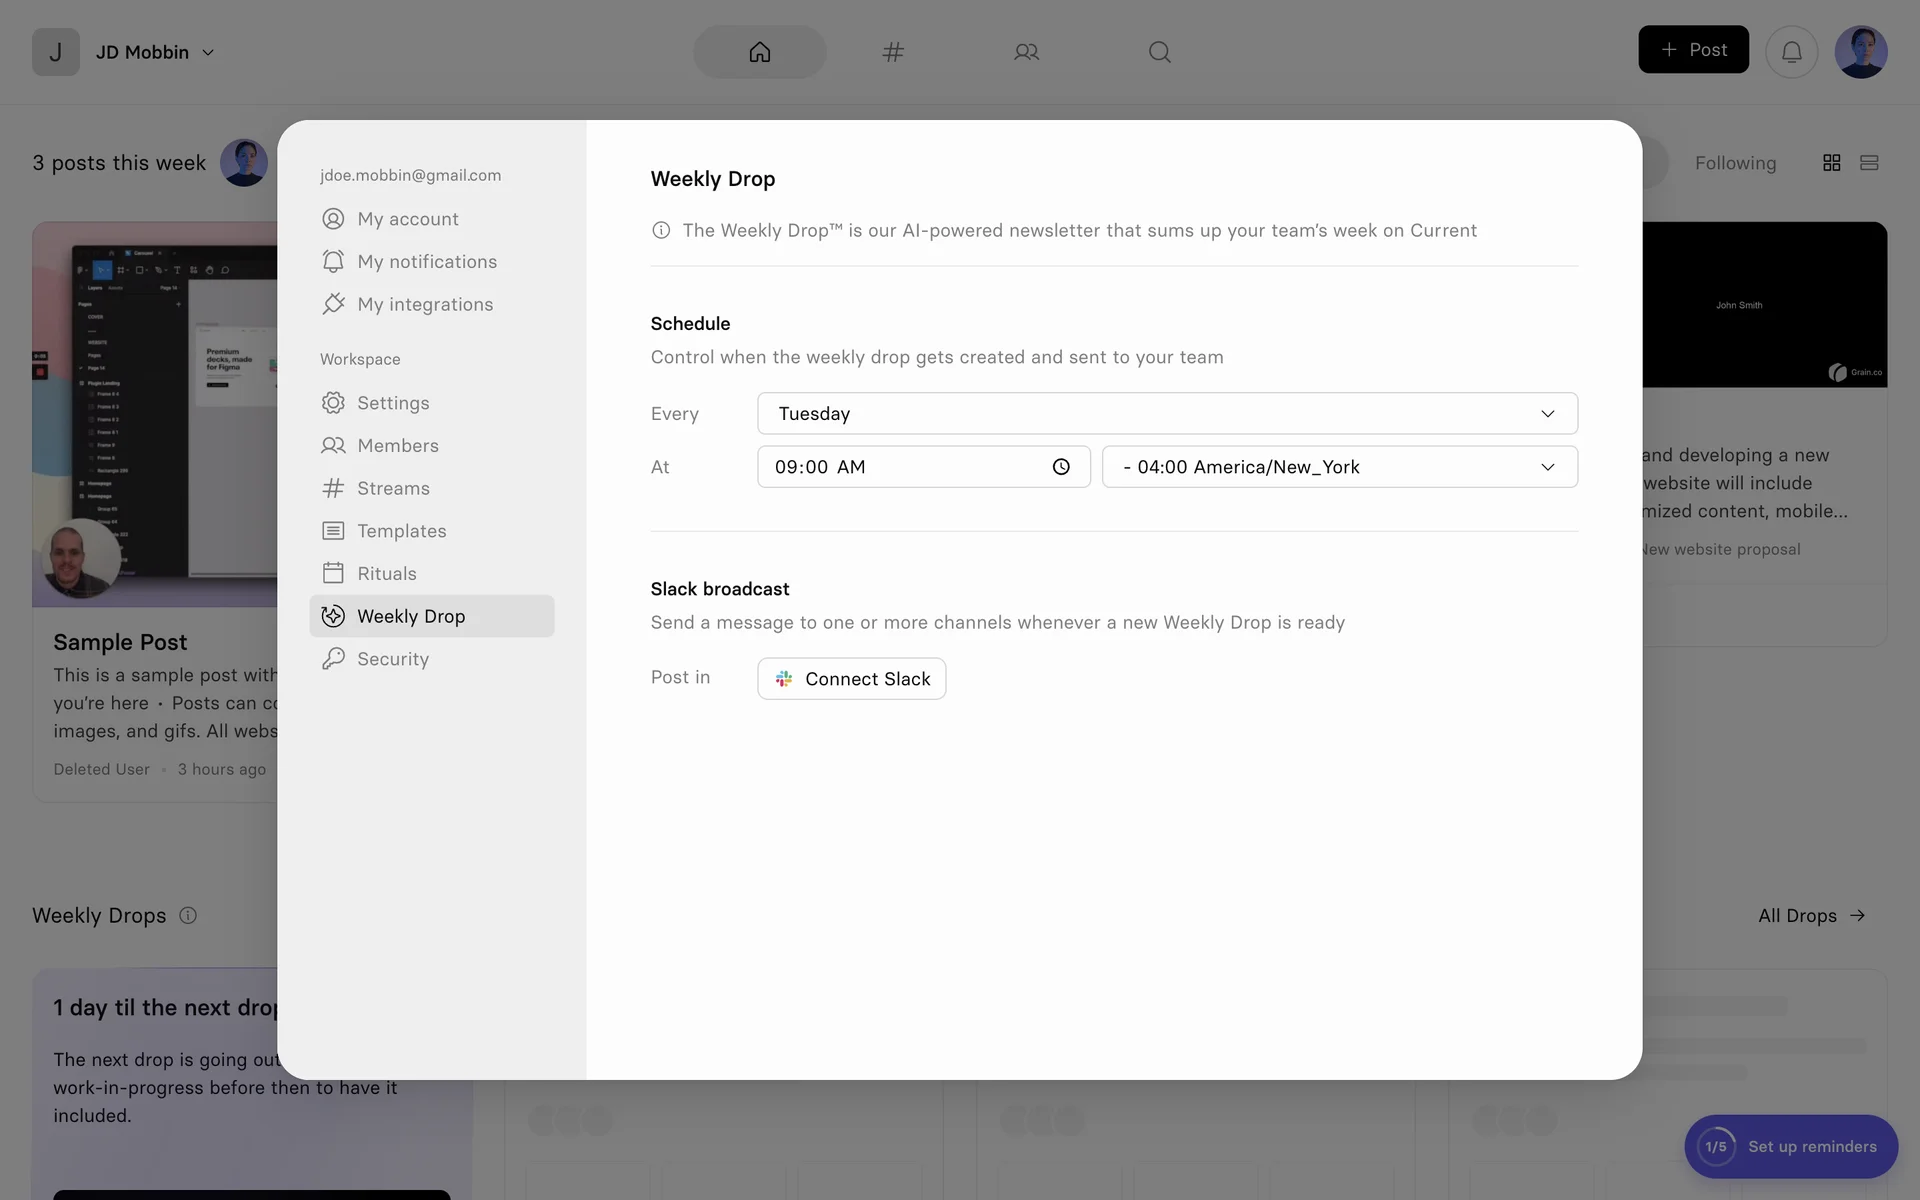Expand the Tuesday day dropdown
This screenshot has width=1920, height=1200.
[1167, 414]
